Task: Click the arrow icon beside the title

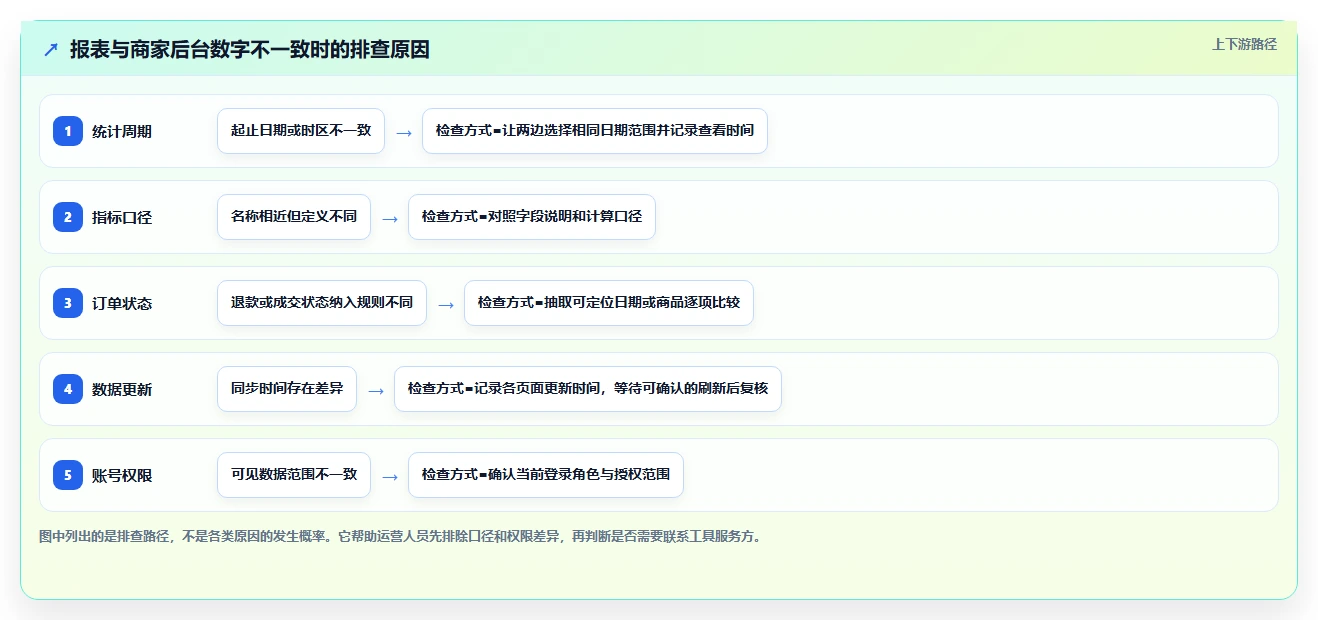Action: click(x=51, y=49)
